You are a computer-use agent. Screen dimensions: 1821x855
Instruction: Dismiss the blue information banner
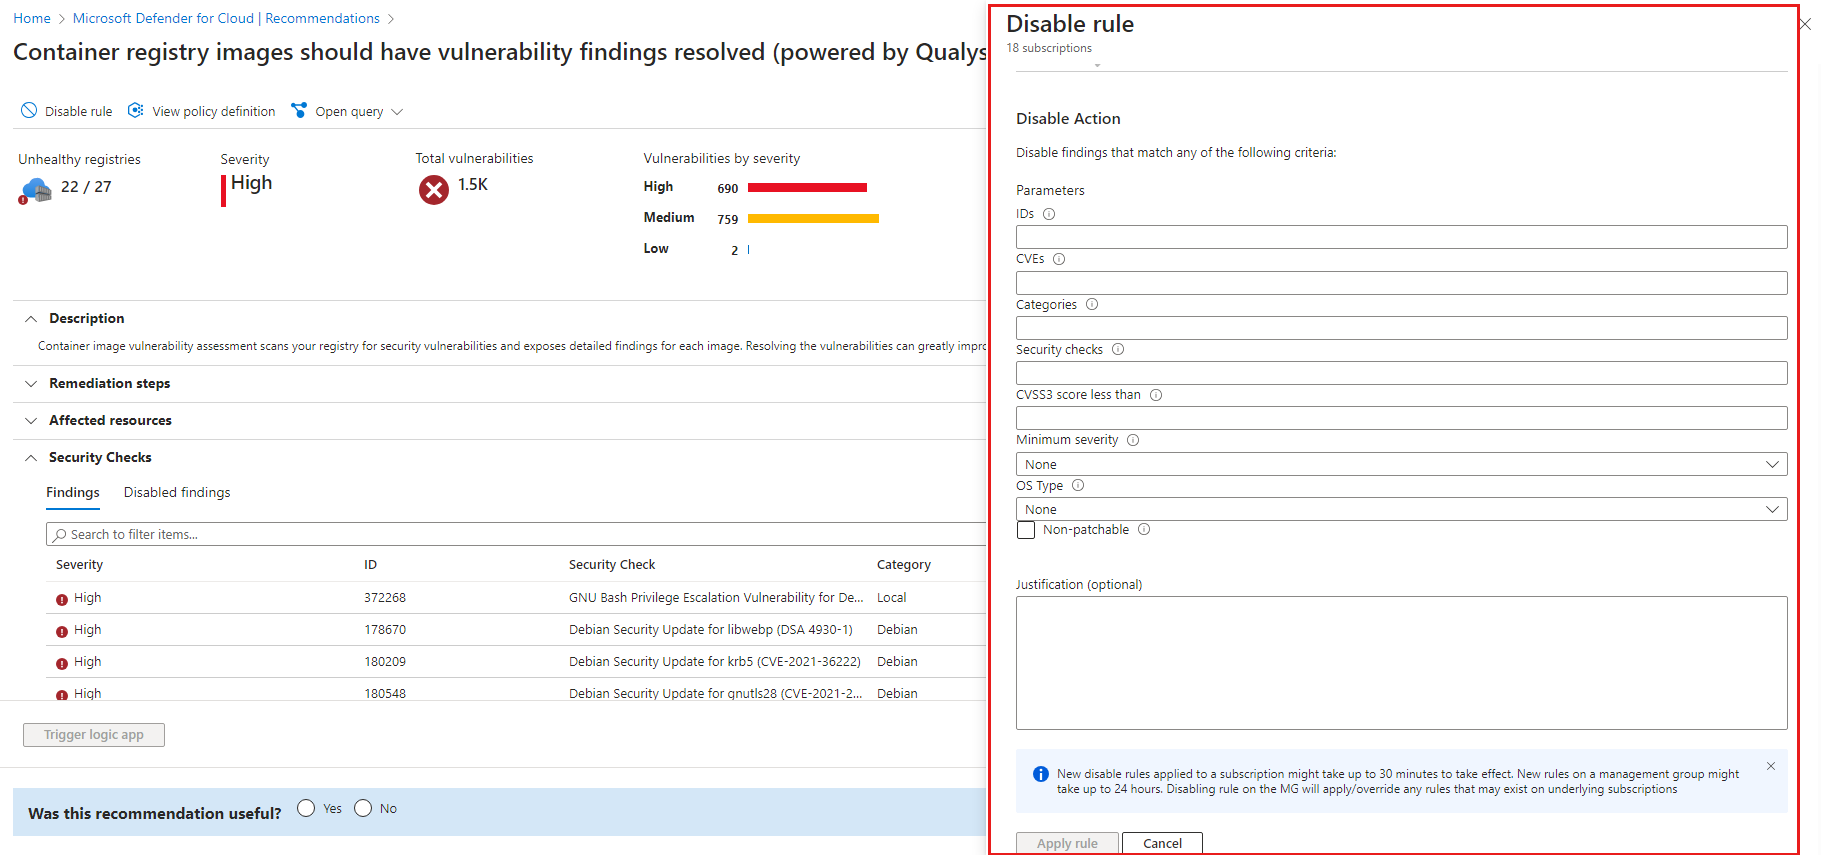click(1771, 766)
